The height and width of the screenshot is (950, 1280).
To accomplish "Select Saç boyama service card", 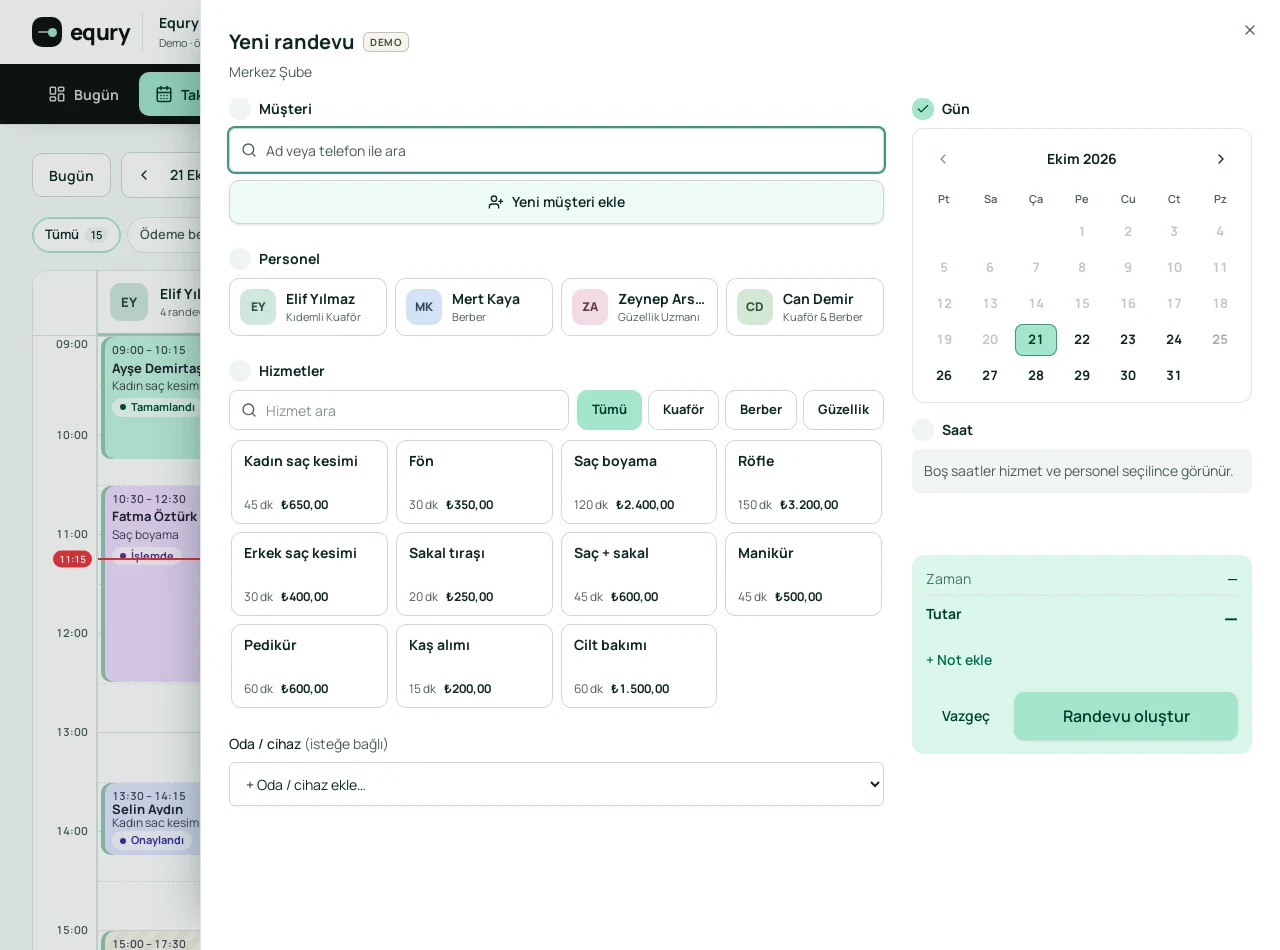I will pyautogui.click(x=639, y=482).
